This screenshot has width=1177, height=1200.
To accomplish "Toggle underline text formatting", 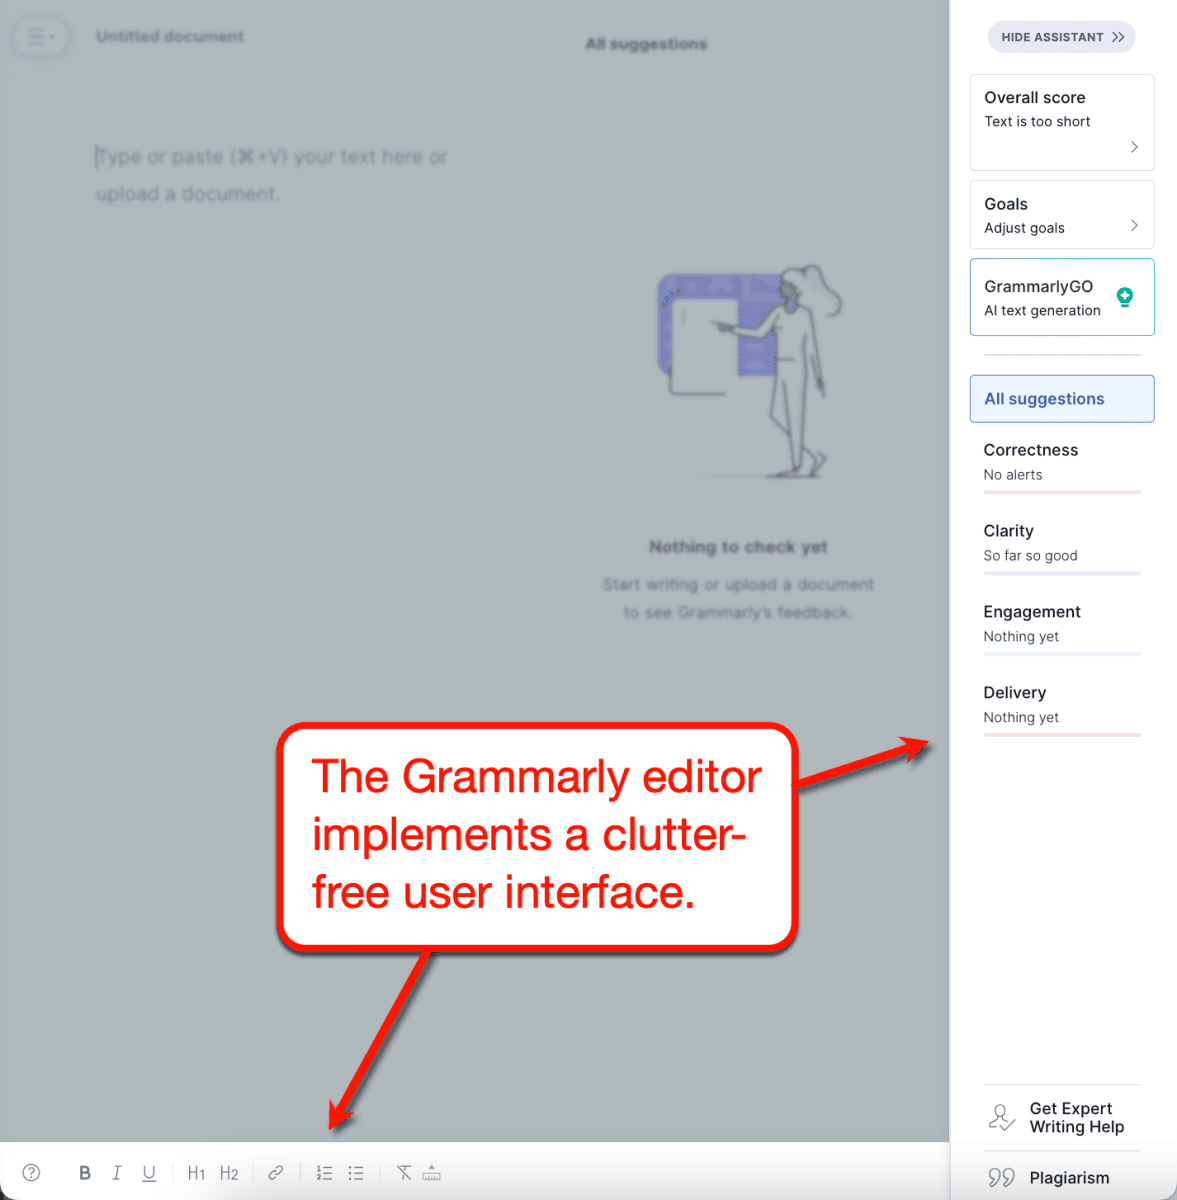I will [149, 1172].
